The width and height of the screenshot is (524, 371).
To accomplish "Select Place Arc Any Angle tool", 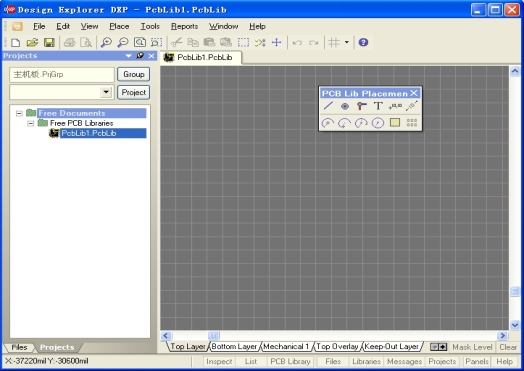I will click(361, 123).
